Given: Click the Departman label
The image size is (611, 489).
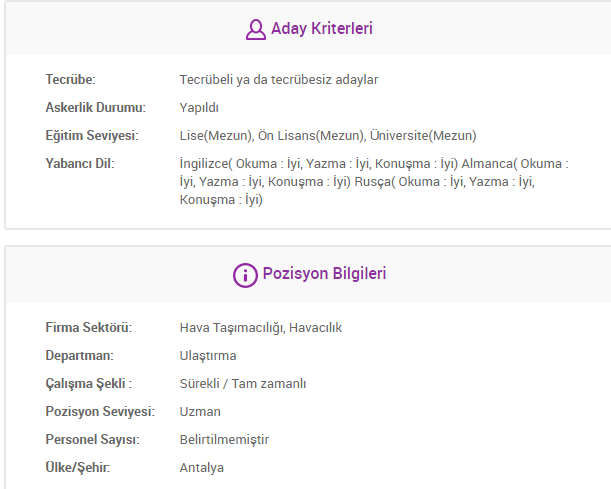Looking at the screenshot, I should pos(80,356).
